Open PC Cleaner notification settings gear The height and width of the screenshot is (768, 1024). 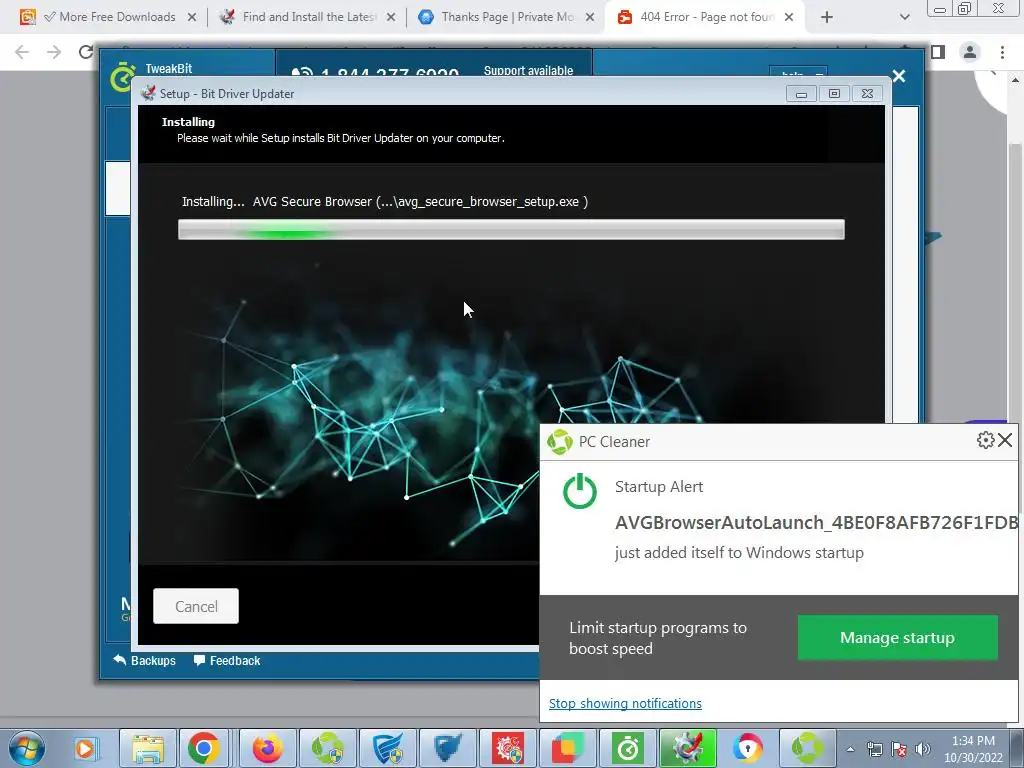(x=985, y=440)
